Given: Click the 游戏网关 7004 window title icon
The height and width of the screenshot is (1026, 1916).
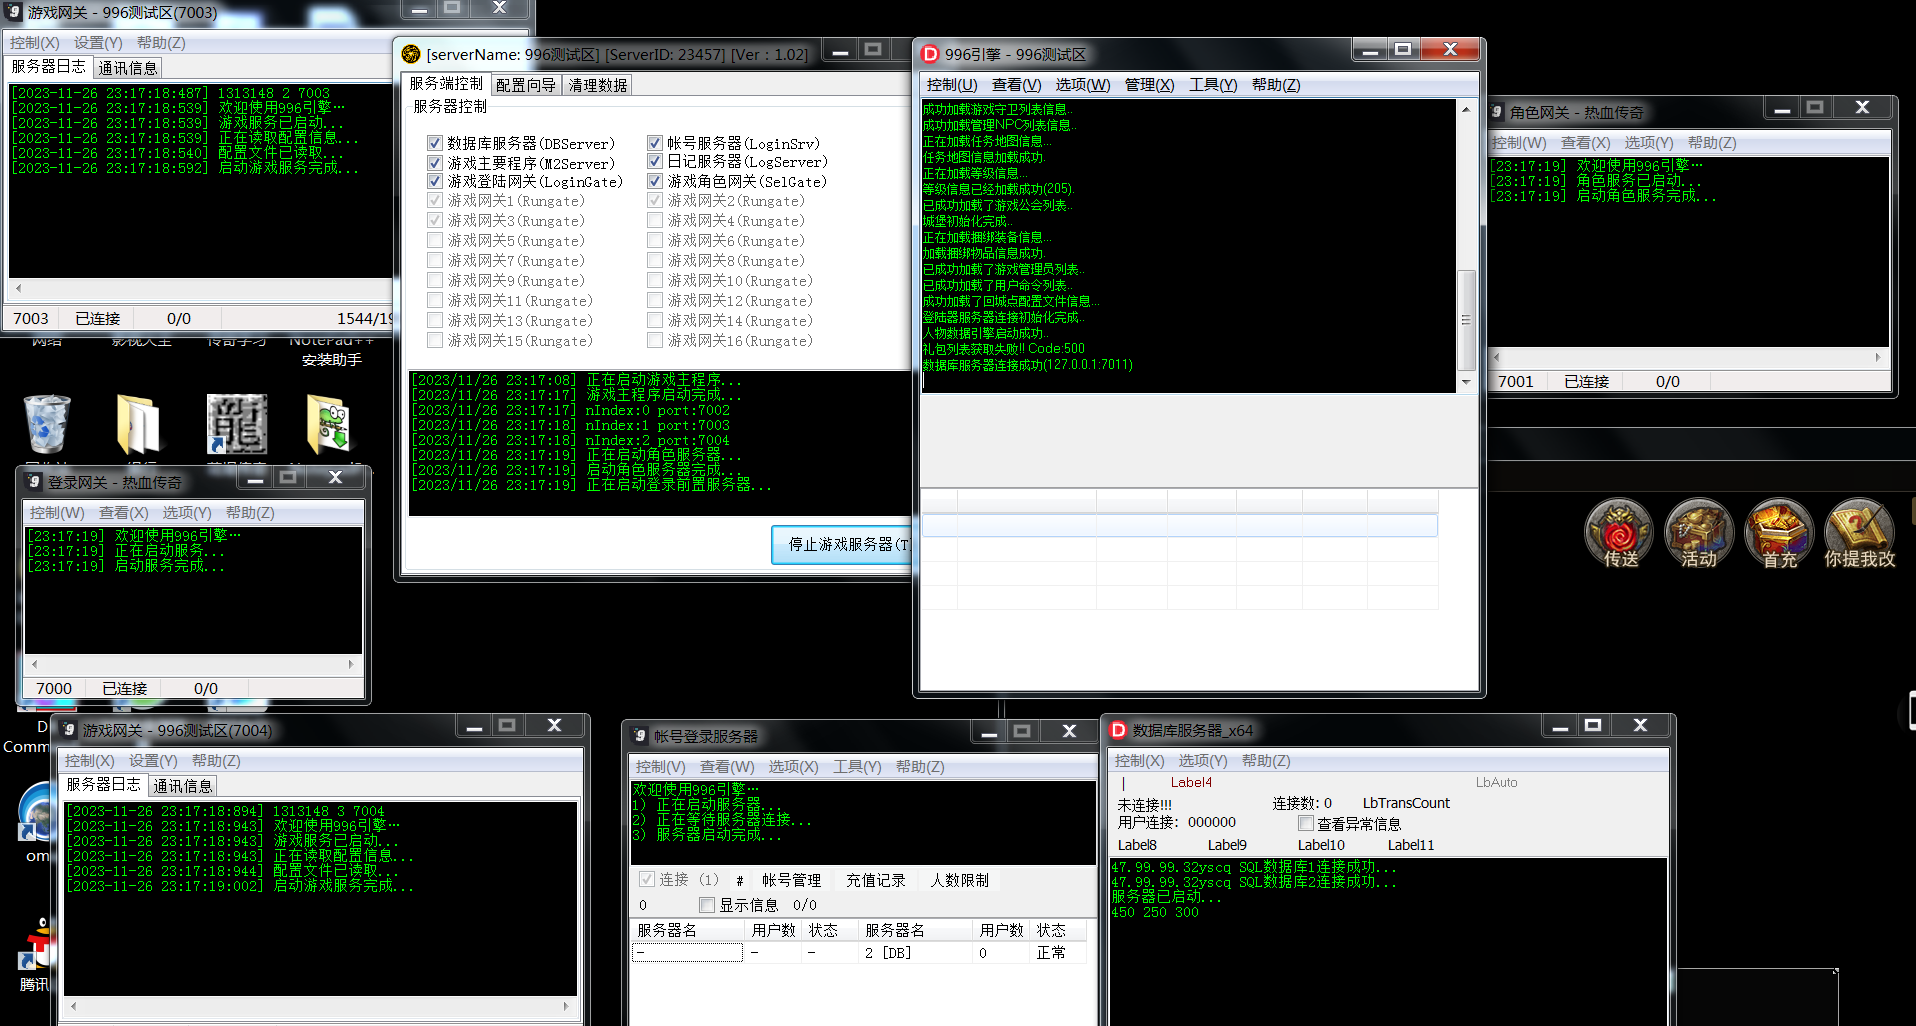Looking at the screenshot, I should tap(68, 730).
